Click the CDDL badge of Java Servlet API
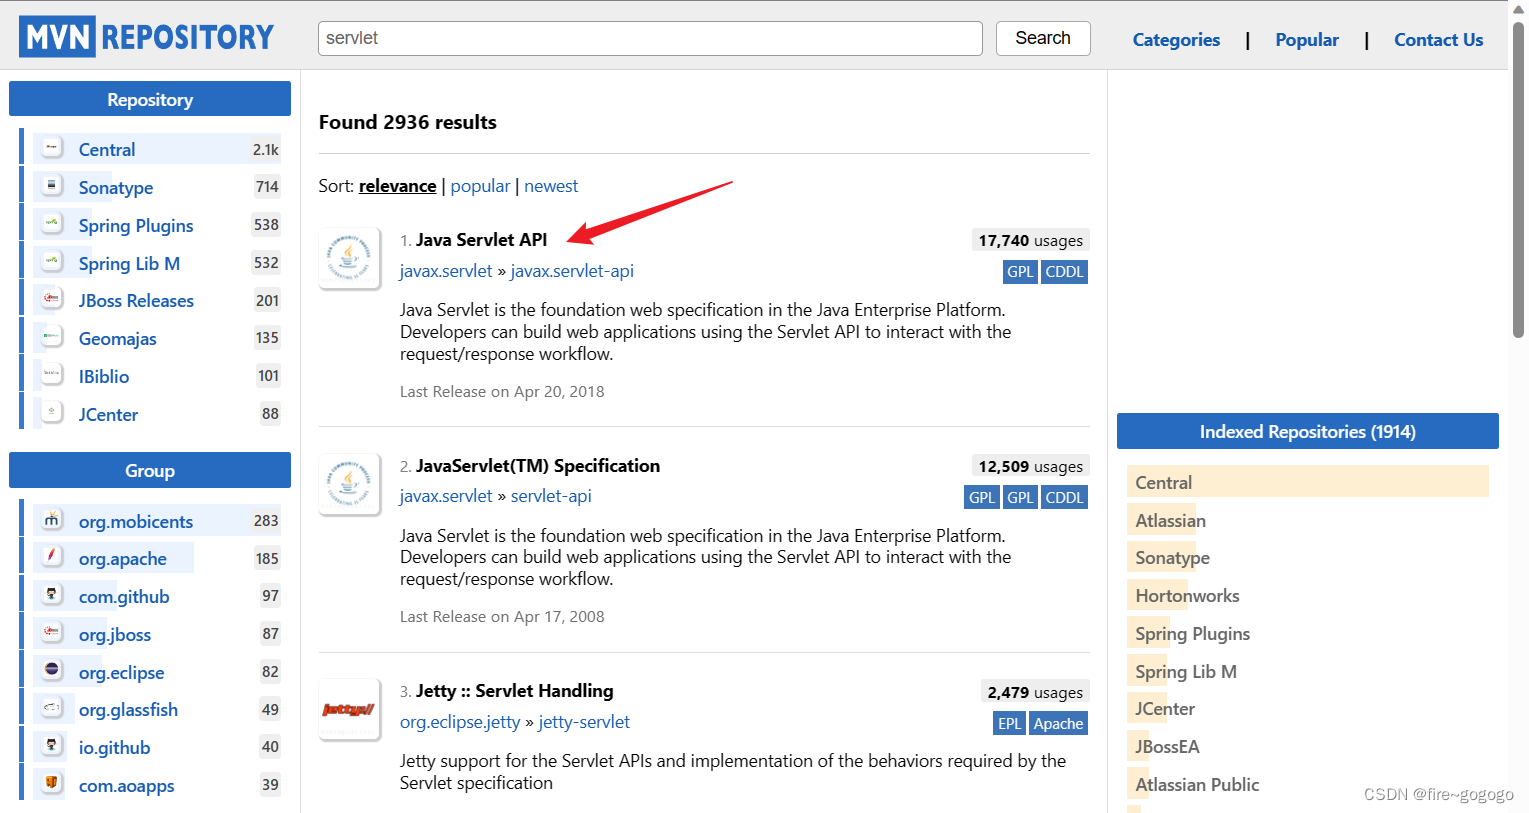1529x813 pixels. pyautogui.click(x=1064, y=272)
